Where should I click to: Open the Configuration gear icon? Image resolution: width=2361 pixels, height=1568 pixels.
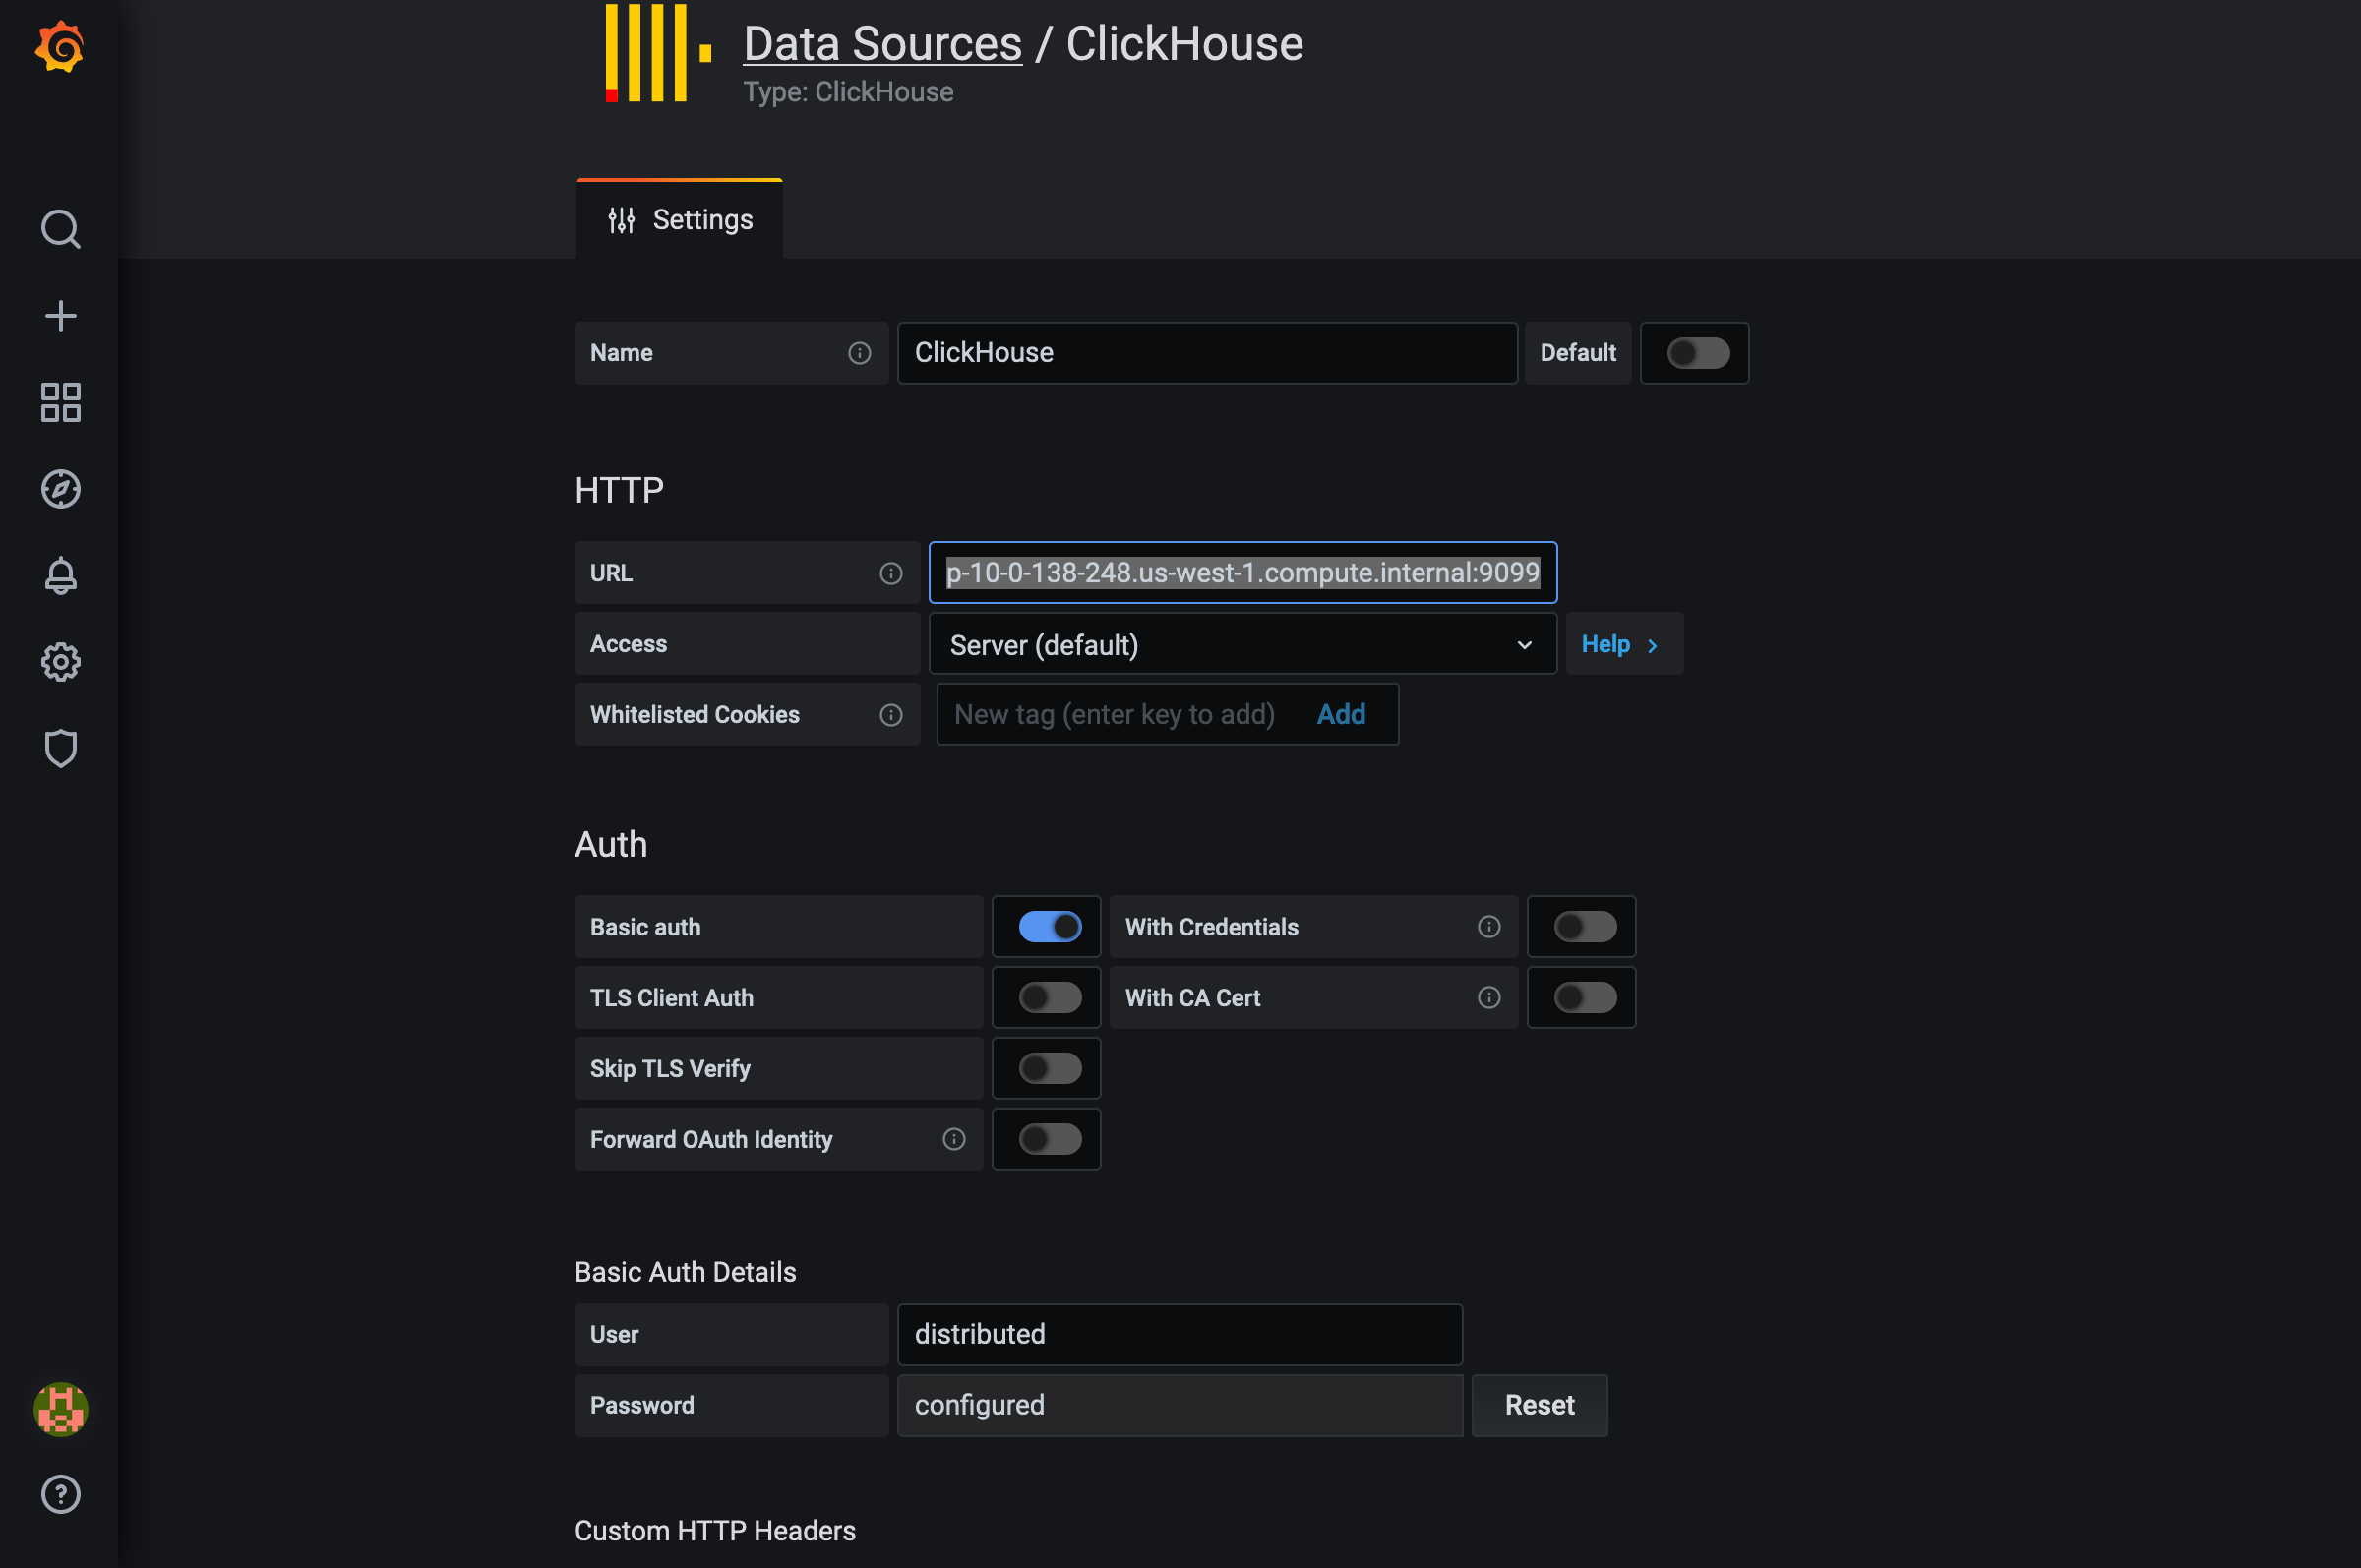(x=60, y=662)
